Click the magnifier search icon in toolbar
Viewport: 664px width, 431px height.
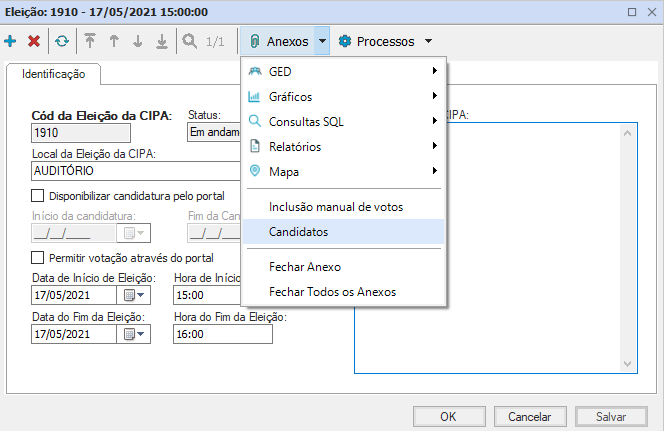pos(189,42)
